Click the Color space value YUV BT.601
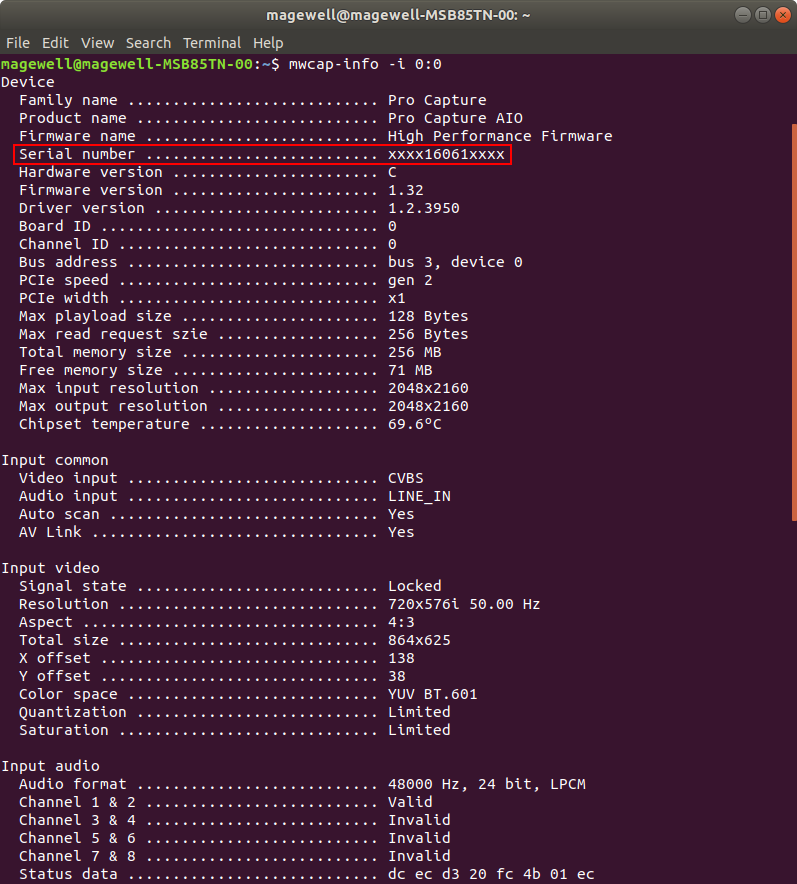 433,695
